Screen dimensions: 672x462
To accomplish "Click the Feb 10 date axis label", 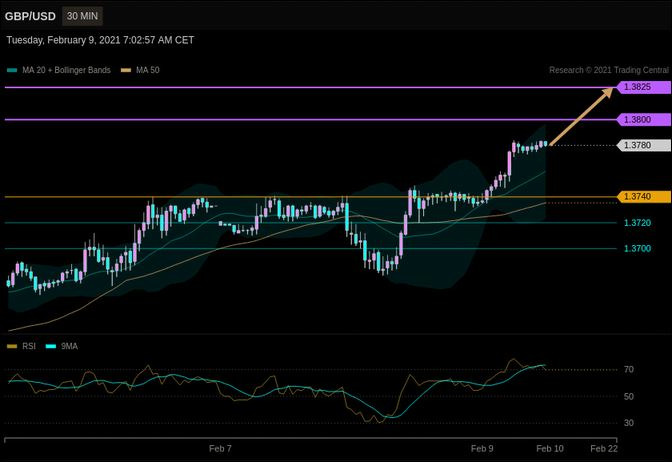I will [550, 449].
